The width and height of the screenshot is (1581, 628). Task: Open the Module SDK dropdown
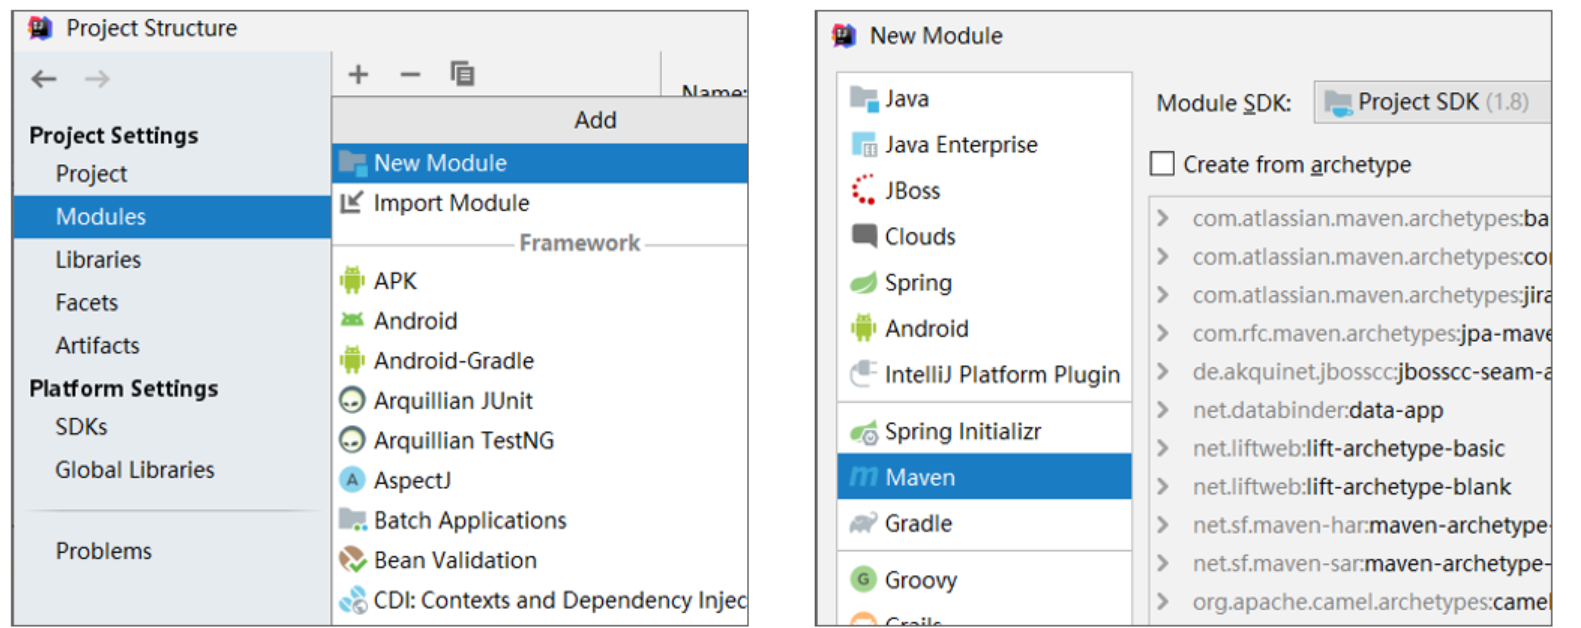pyautogui.click(x=1430, y=102)
